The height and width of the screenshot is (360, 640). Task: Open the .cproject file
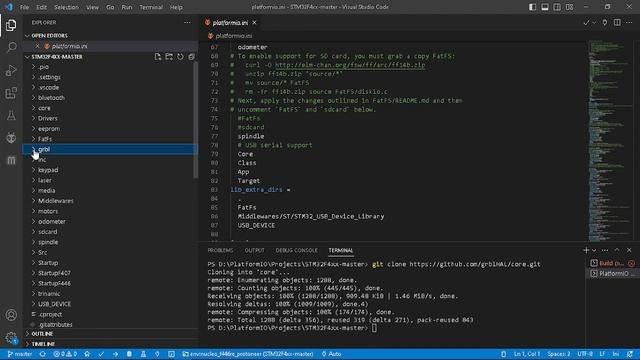click(51, 315)
